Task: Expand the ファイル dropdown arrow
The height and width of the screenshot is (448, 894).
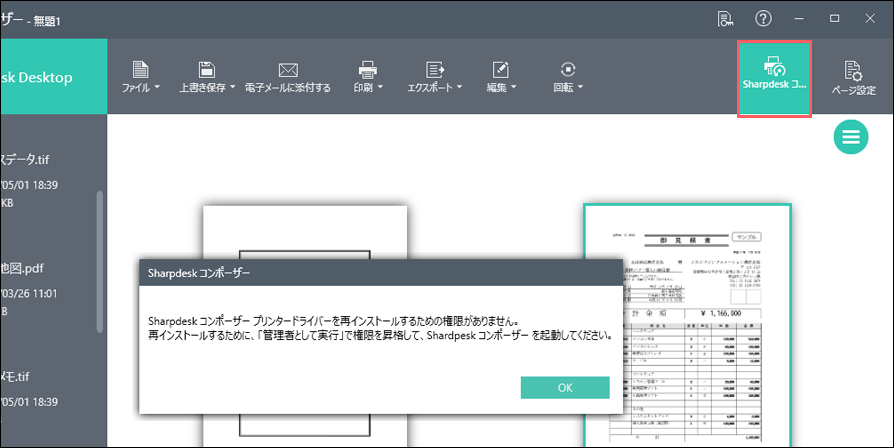Action: [x=157, y=87]
